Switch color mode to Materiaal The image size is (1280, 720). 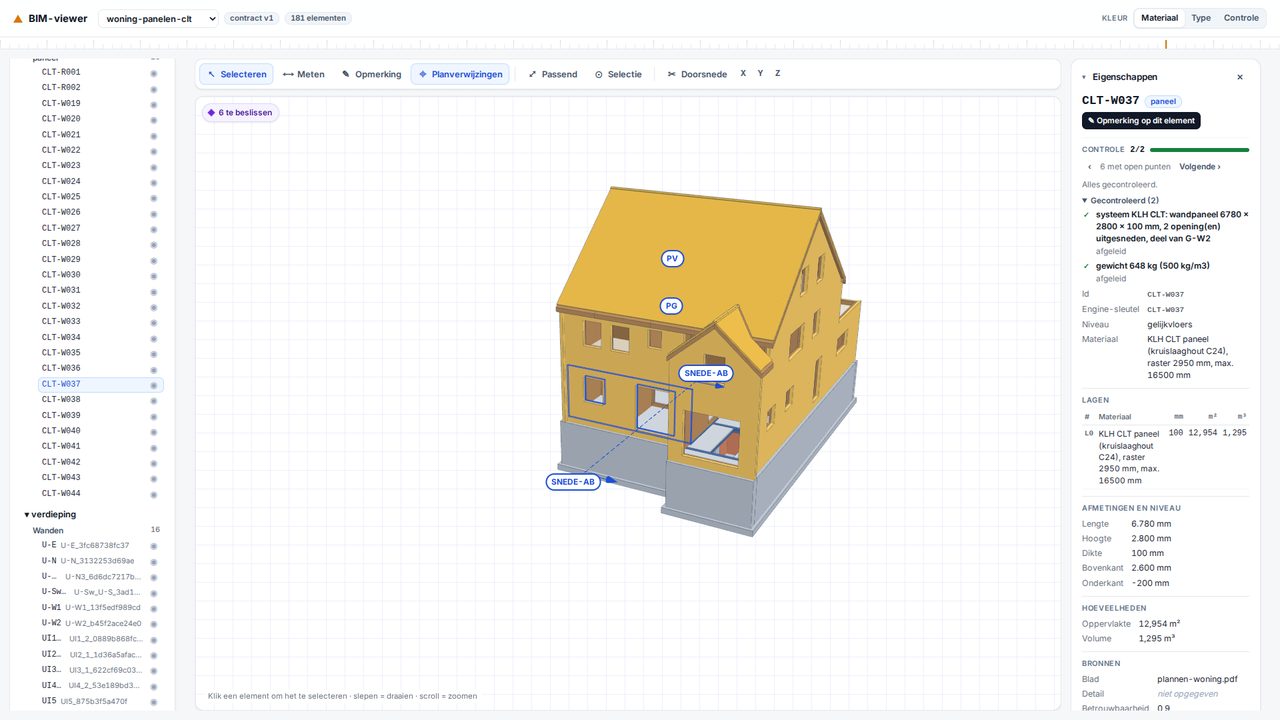[1159, 18]
